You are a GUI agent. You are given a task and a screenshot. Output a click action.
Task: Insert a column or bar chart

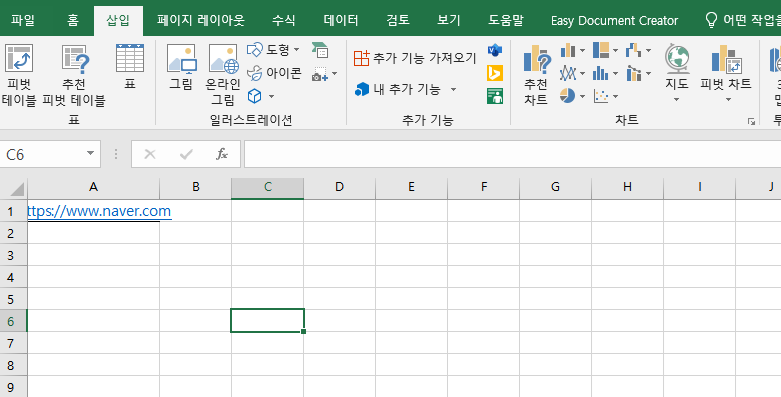click(x=568, y=50)
